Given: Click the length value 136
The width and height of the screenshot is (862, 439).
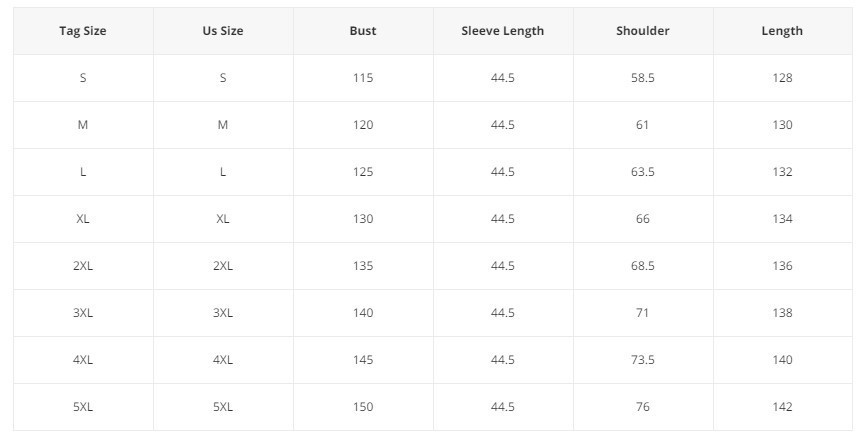Looking at the screenshot, I should point(782,266).
